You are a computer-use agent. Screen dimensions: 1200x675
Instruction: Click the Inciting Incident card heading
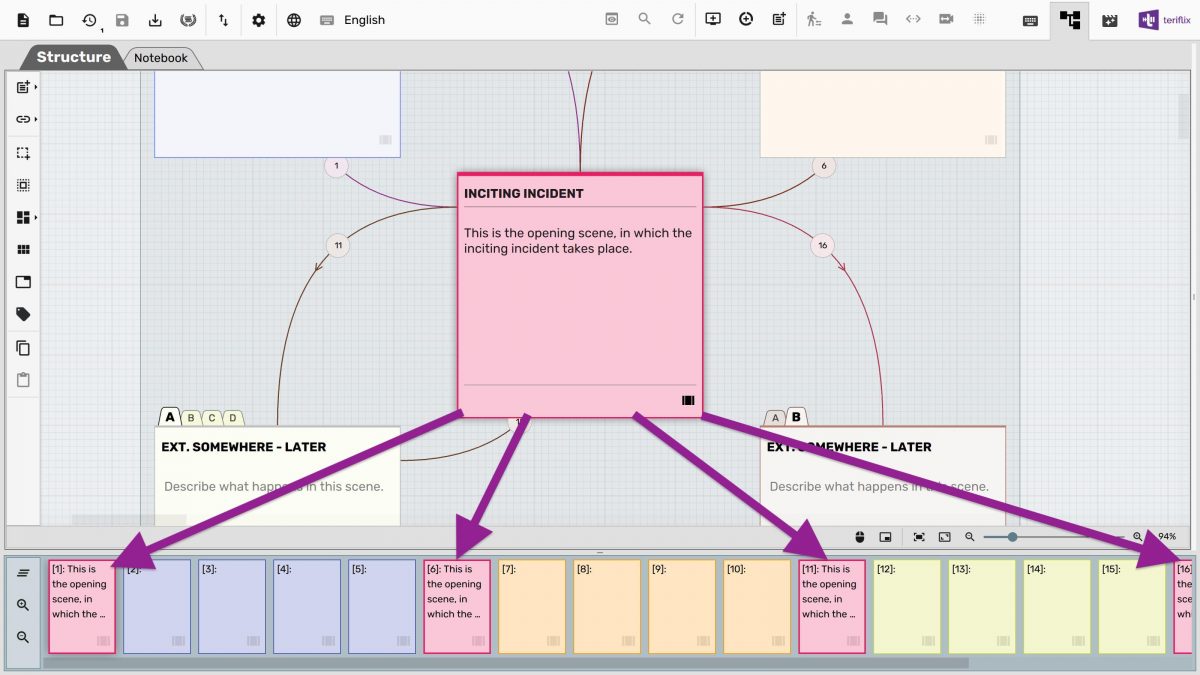[x=523, y=193]
